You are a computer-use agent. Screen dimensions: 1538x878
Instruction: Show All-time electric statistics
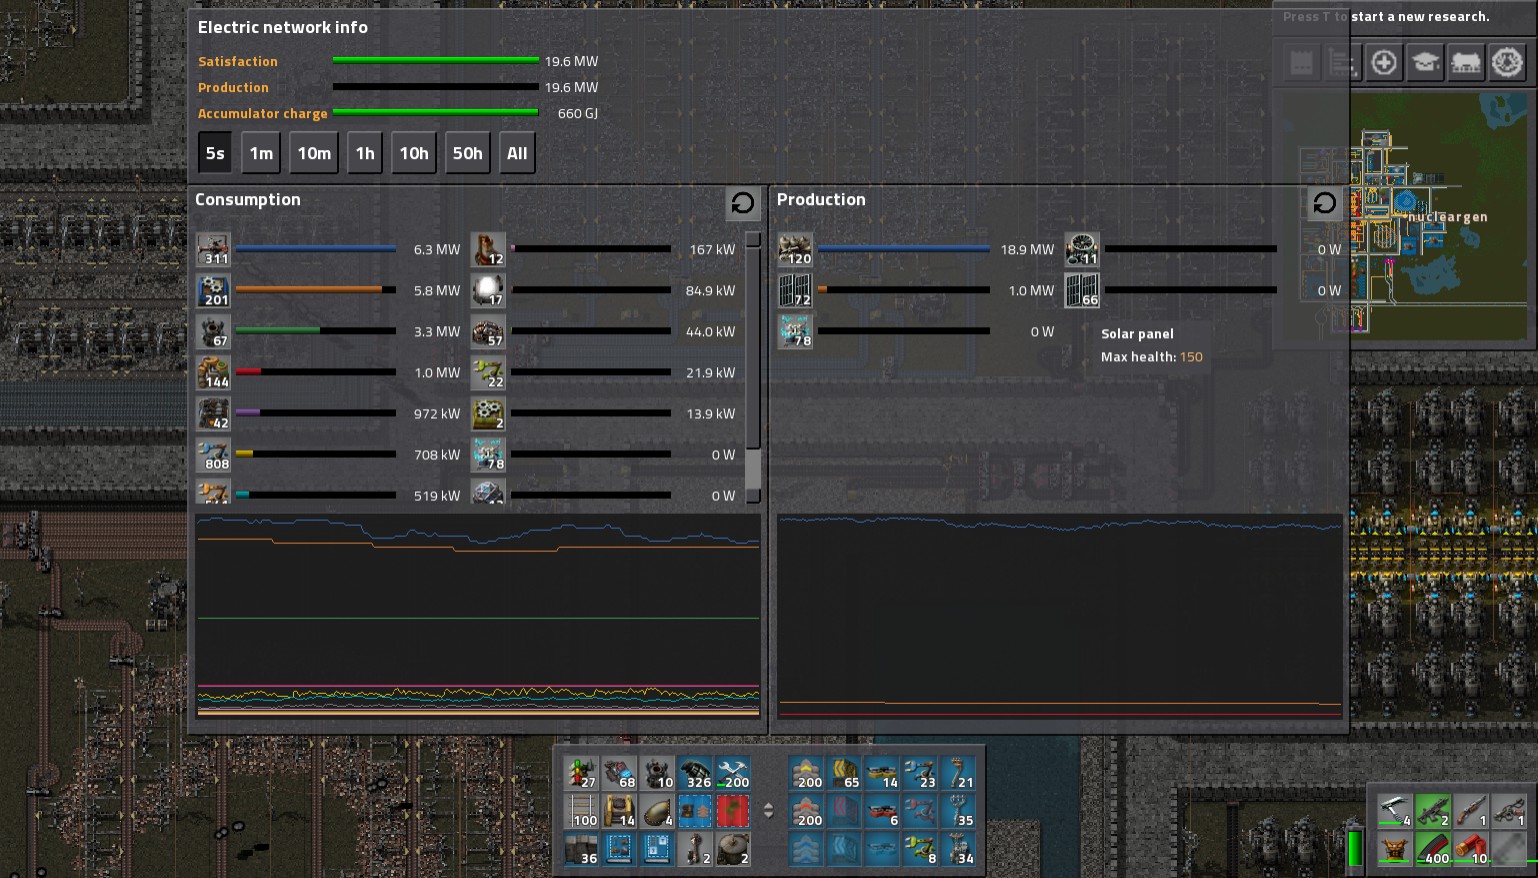[517, 153]
